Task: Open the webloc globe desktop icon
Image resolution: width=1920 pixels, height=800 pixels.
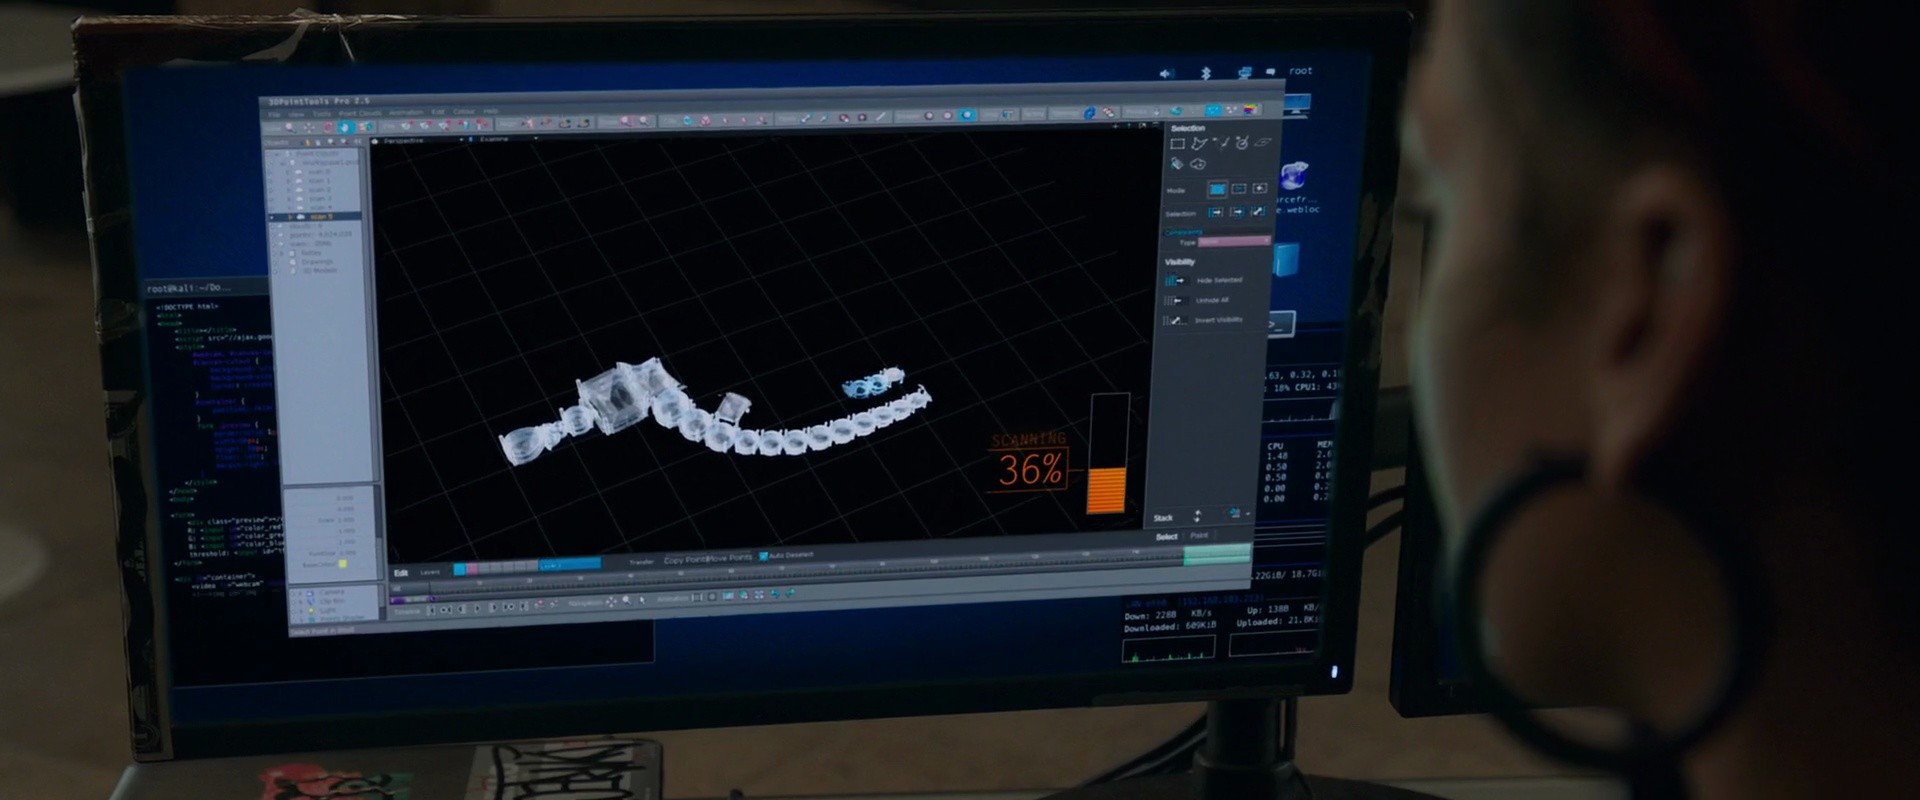Action: (x=1292, y=177)
